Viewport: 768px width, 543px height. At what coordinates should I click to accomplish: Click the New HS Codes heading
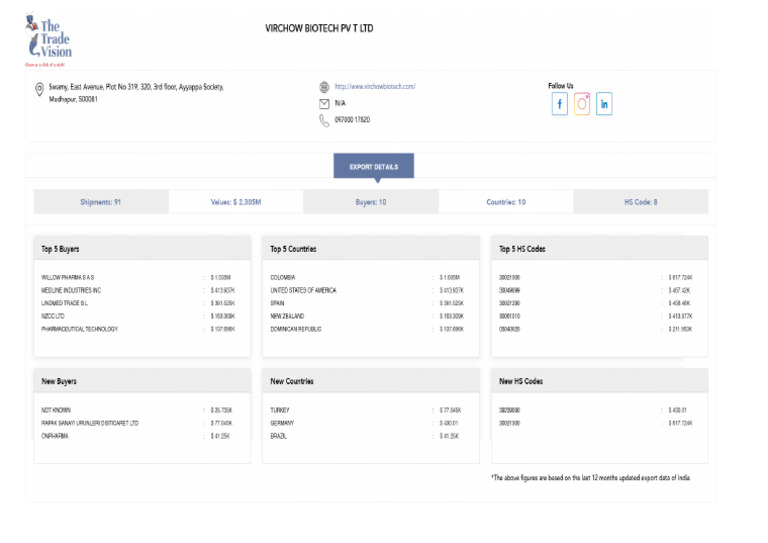tap(521, 381)
